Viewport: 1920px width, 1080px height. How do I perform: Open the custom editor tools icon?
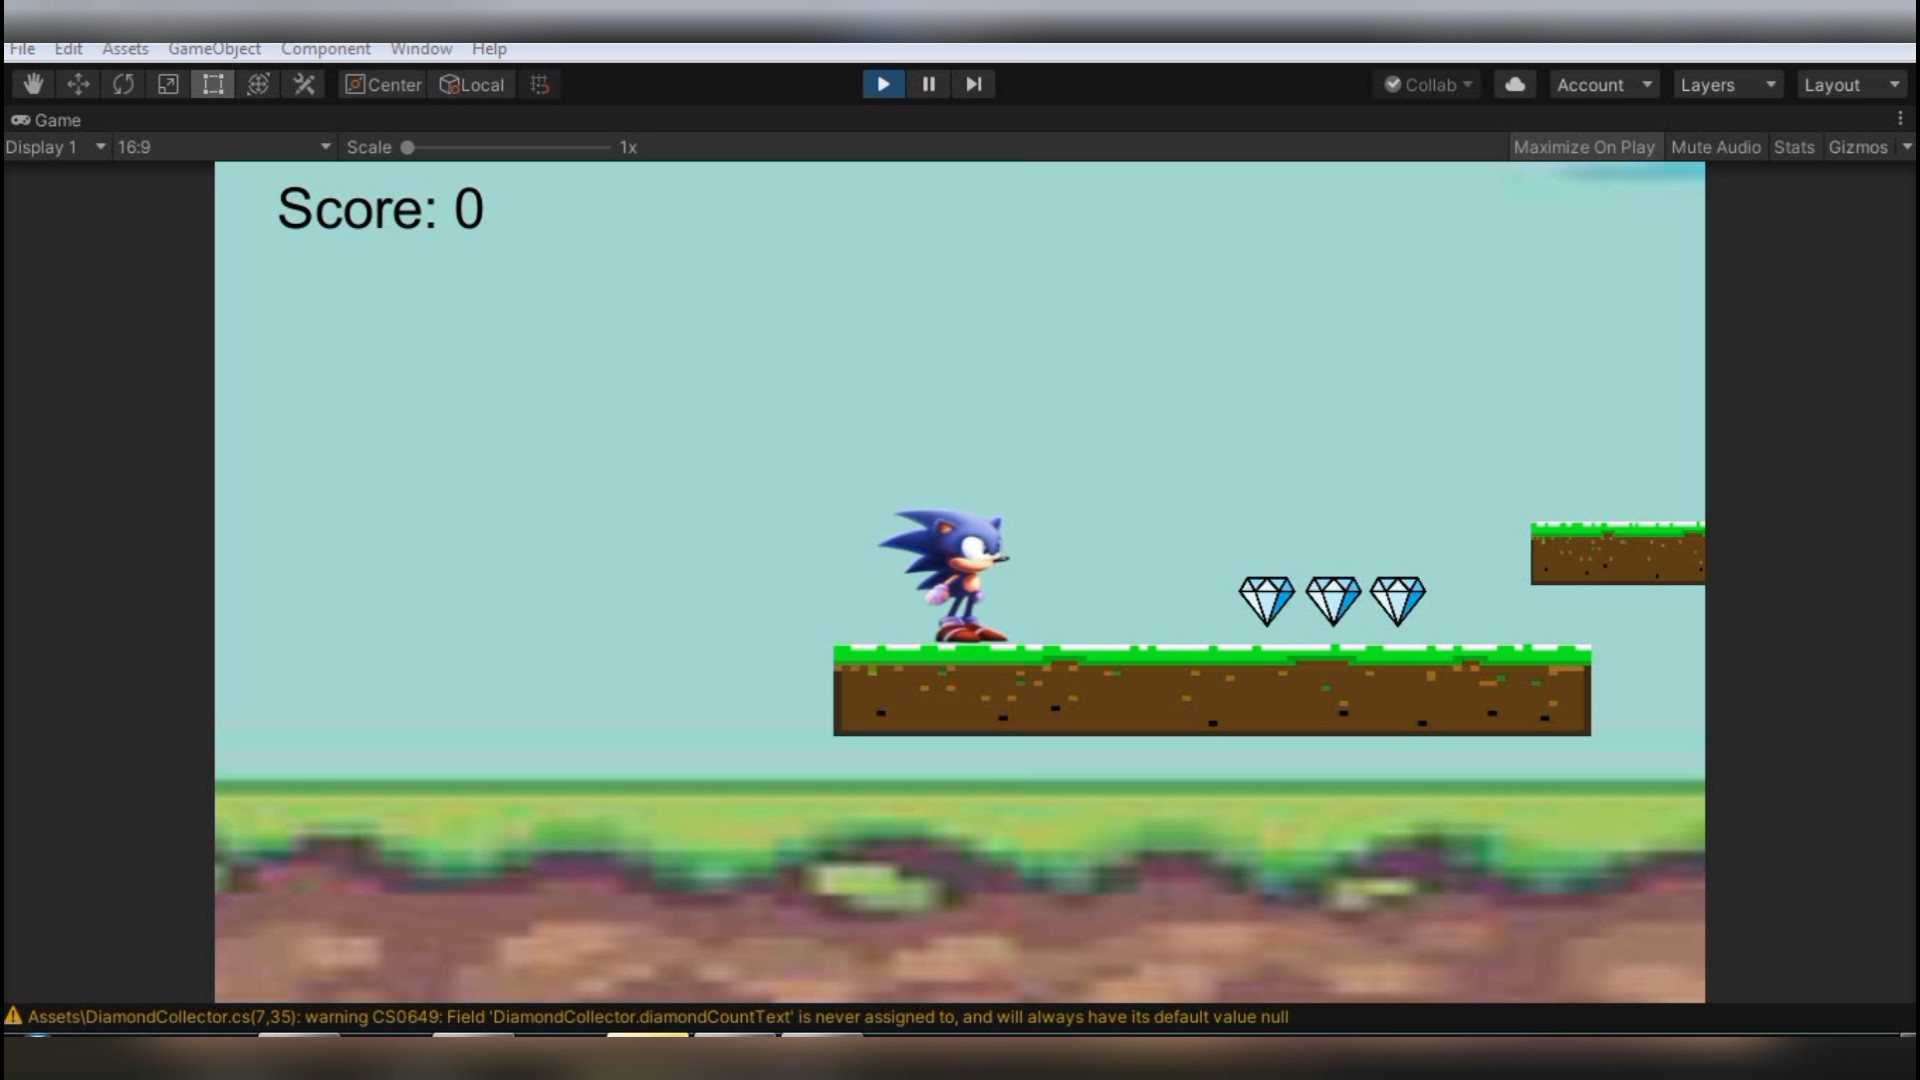[304, 85]
